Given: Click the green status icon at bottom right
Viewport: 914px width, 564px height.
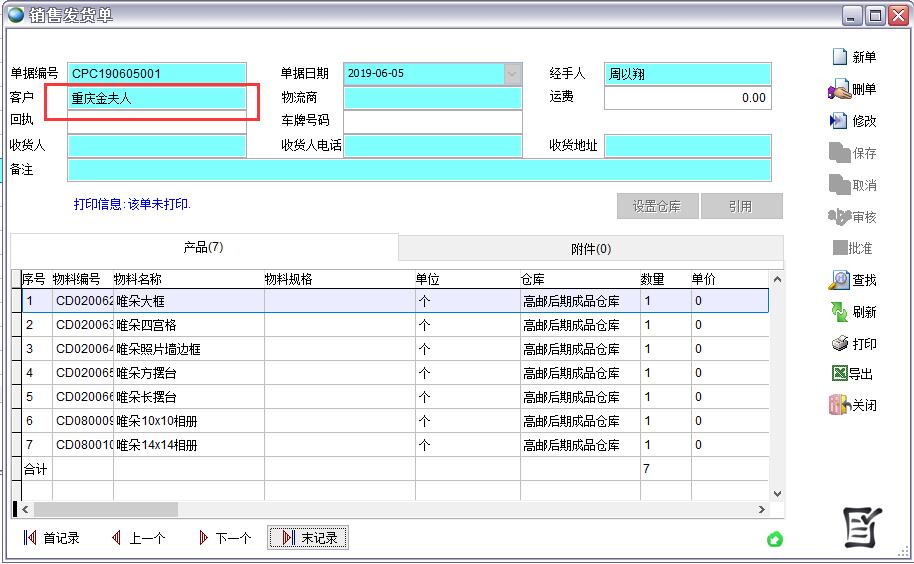Looking at the screenshot, I should (x=774, y=540).
